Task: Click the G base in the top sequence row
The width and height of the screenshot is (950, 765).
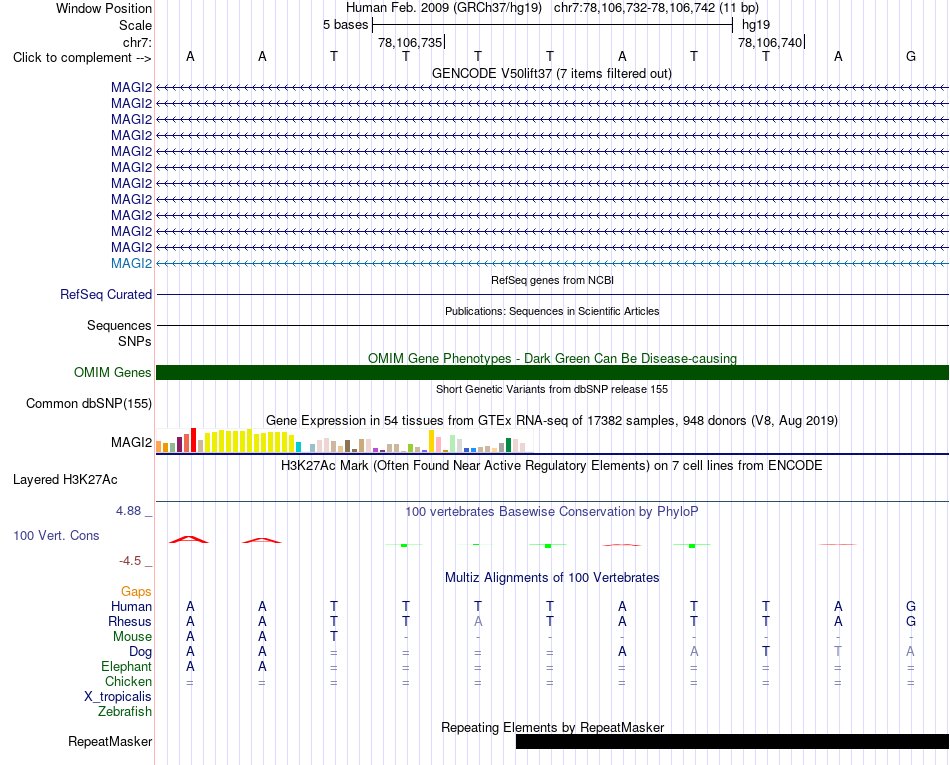Action: [x=911, y=56]
